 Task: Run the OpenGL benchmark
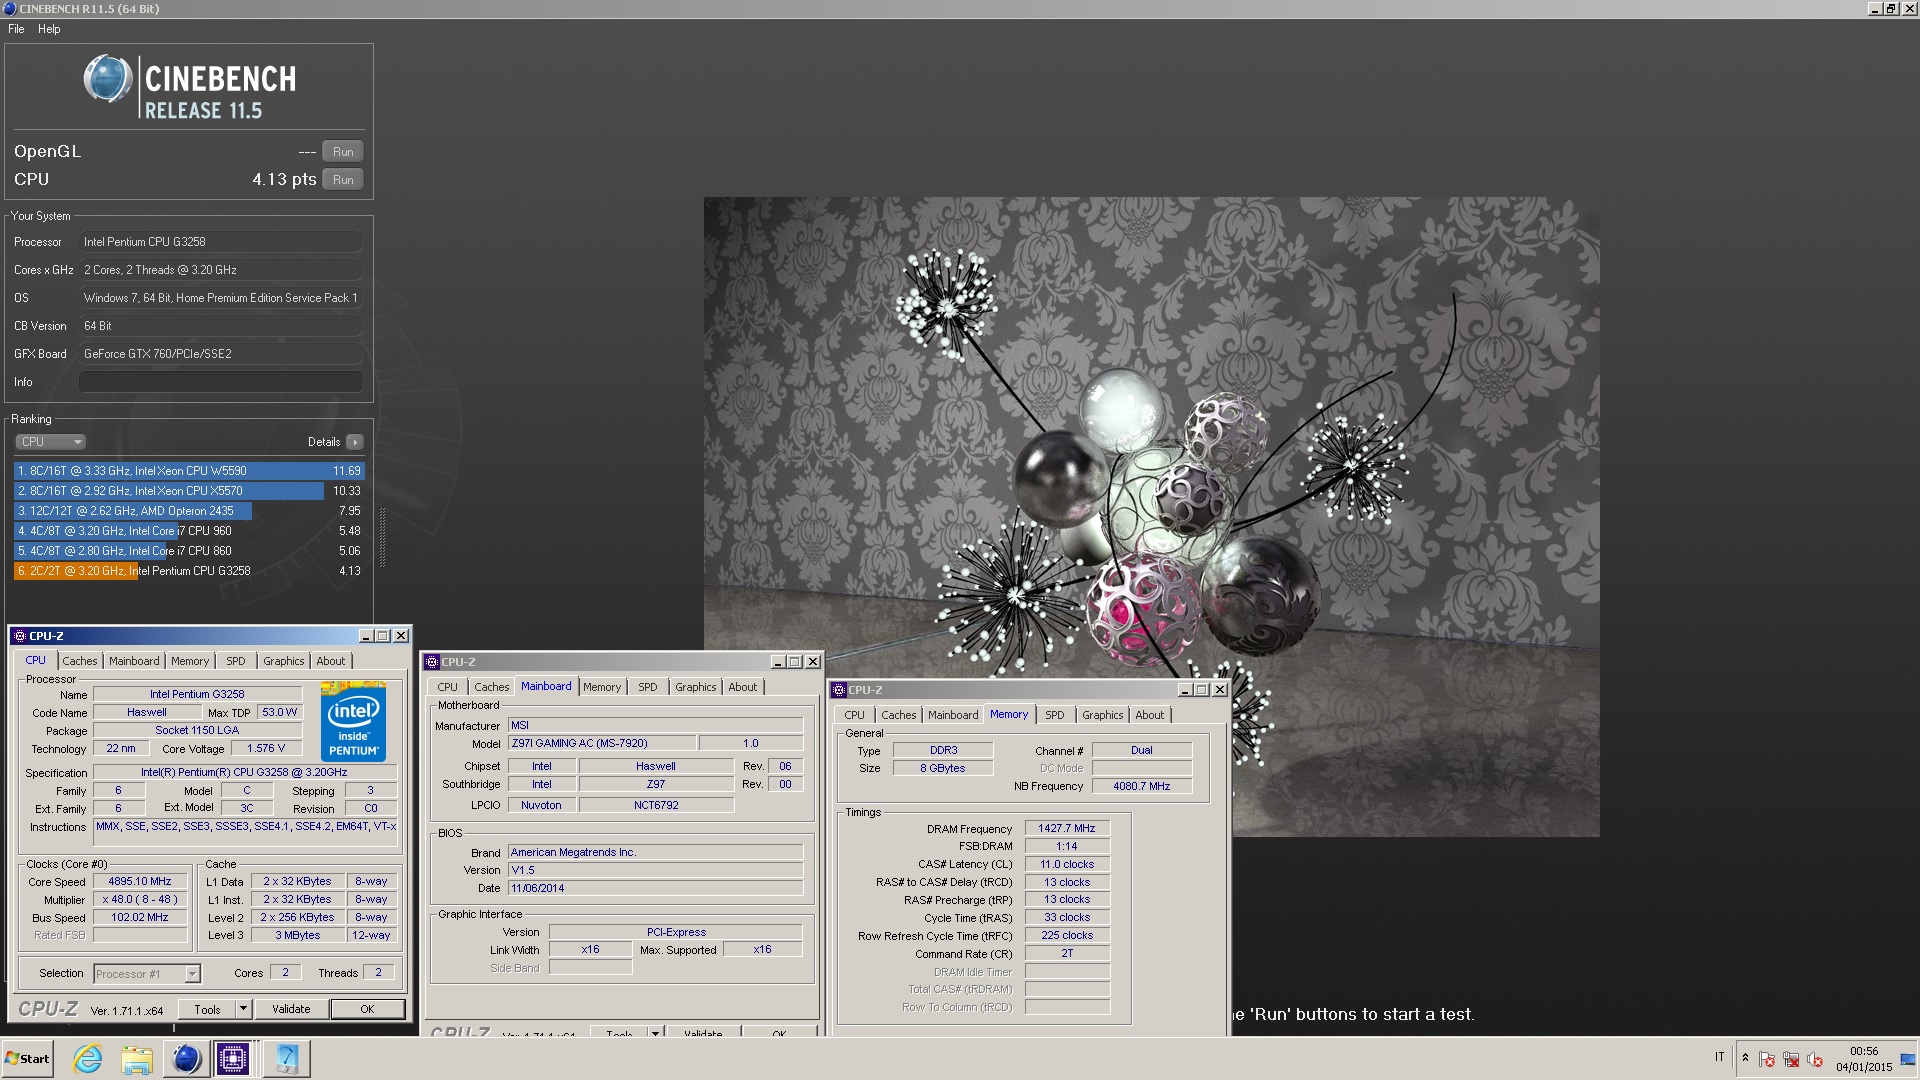coord(343,152)
